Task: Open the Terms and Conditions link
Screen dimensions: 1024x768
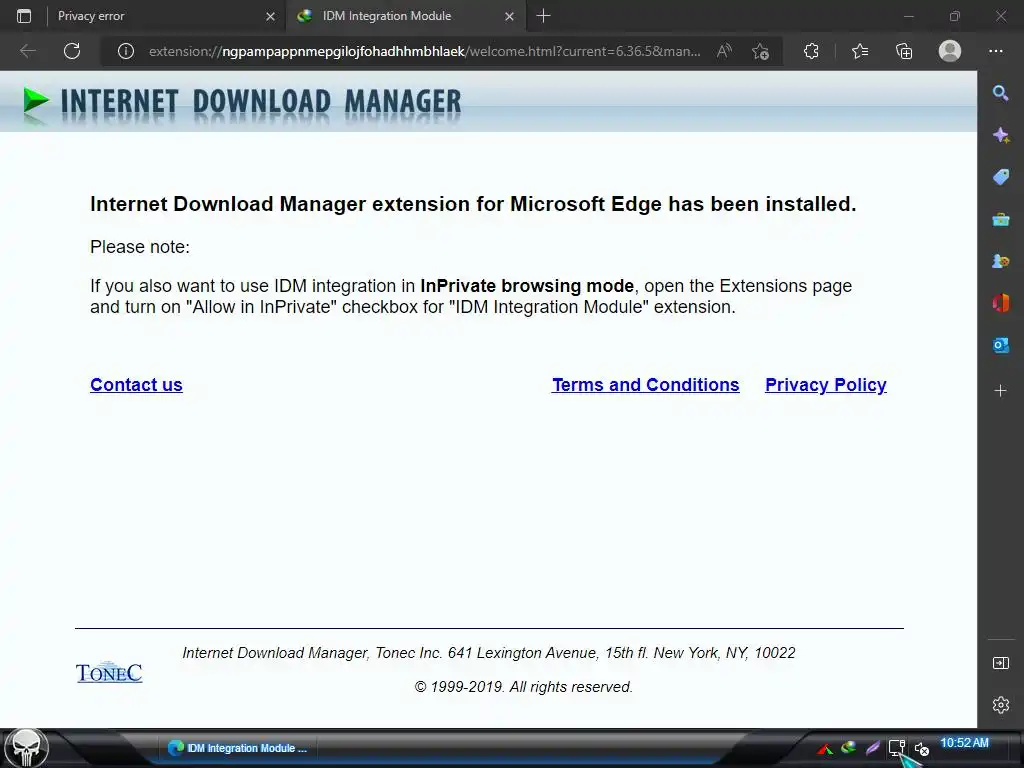Action: (646, 385)
